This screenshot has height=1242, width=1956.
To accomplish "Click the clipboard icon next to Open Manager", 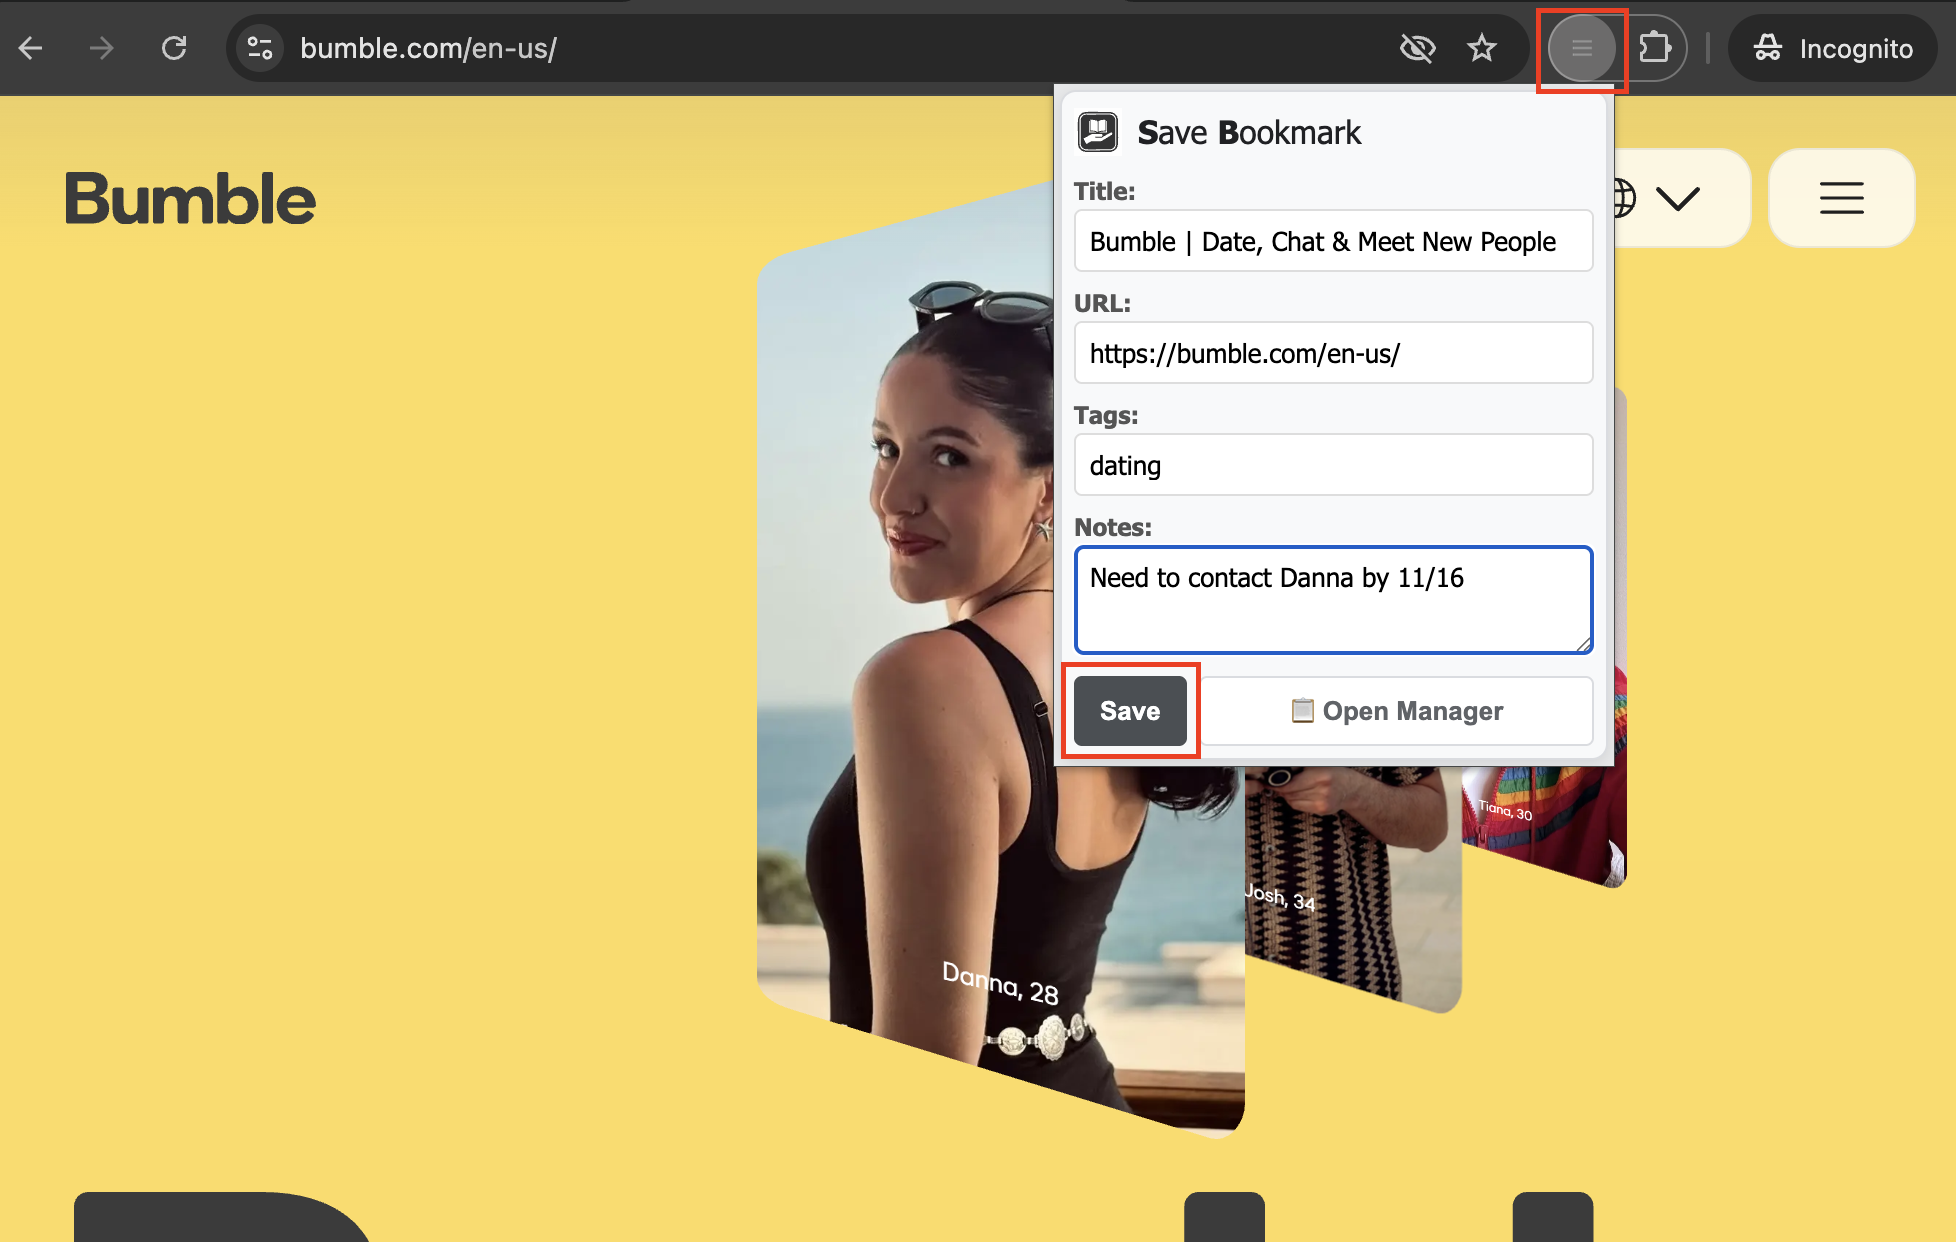I will coord(1303,711).
